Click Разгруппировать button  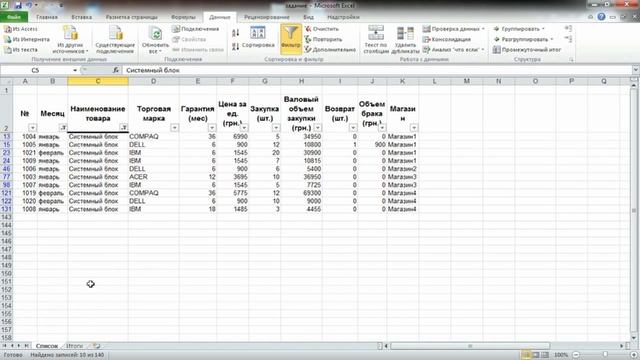coord(523,39)
